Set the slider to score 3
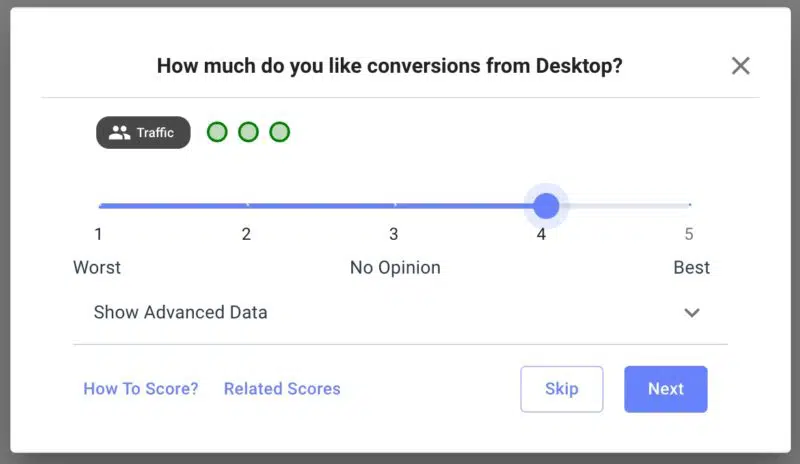800x464 pixels. [x=394, y=206]
